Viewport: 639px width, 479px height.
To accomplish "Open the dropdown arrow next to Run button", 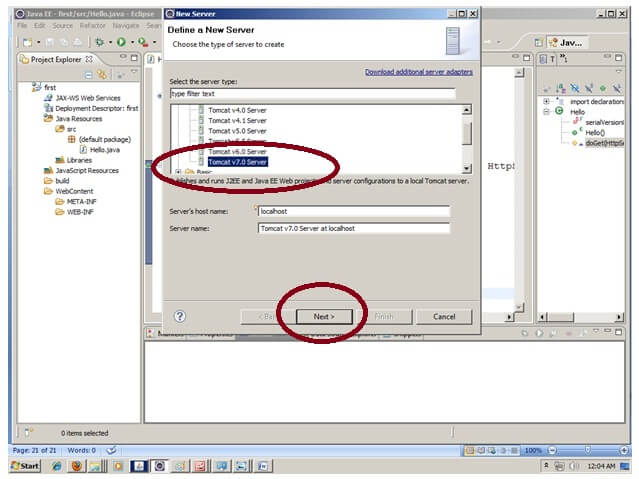I will pos(132,42).
